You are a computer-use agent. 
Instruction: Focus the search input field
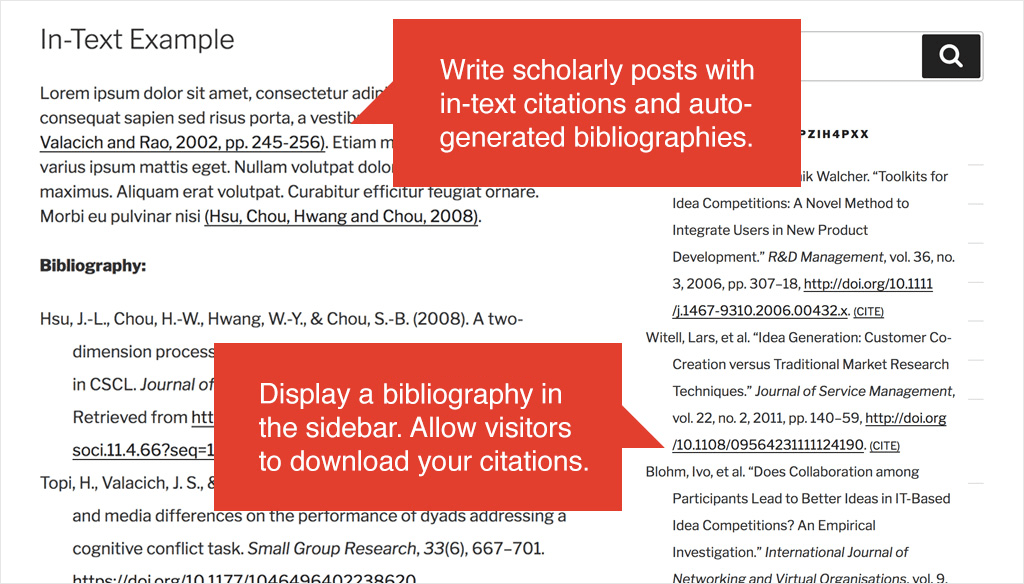click(x=860, y=56)
